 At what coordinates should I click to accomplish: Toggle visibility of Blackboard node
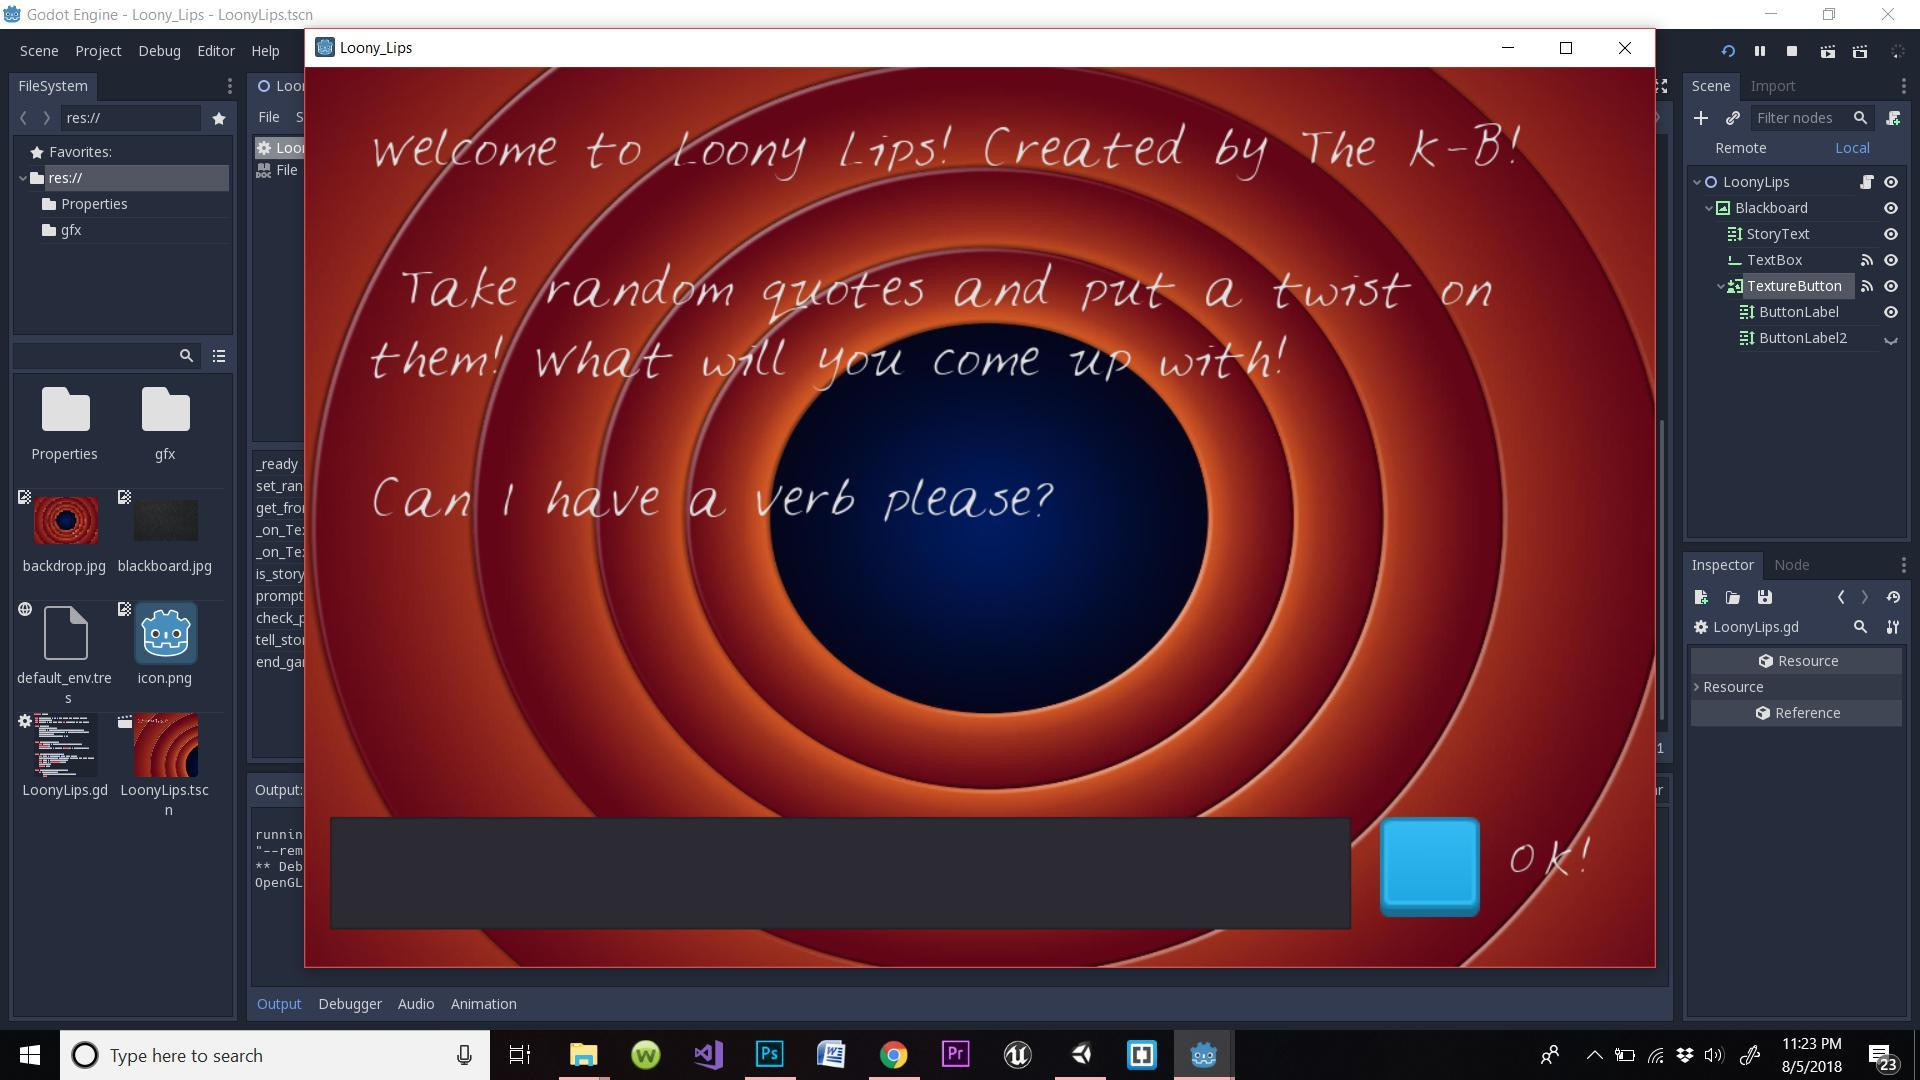click(1891, 208)
